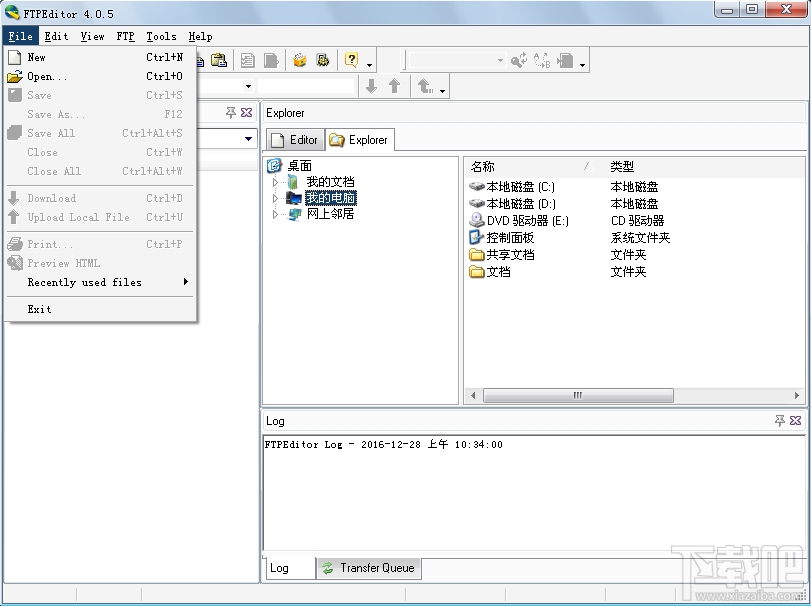Select 本地磁盘 (C:) in file list
The height and width of the screenshot is (606, 811).
(x=520, y=187)
